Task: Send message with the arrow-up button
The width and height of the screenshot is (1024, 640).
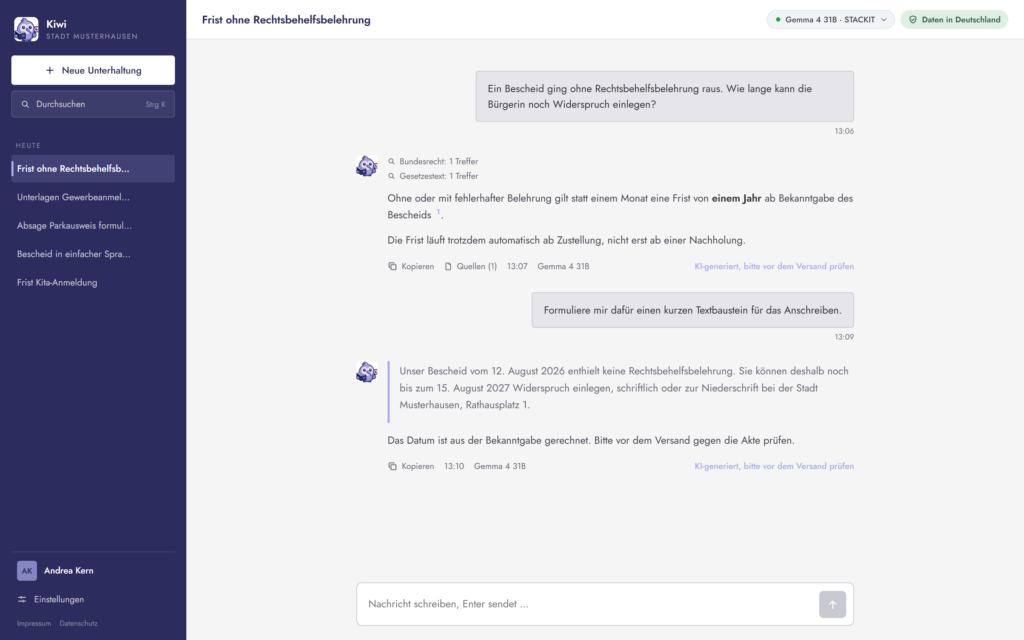Action: click(832, 604)
